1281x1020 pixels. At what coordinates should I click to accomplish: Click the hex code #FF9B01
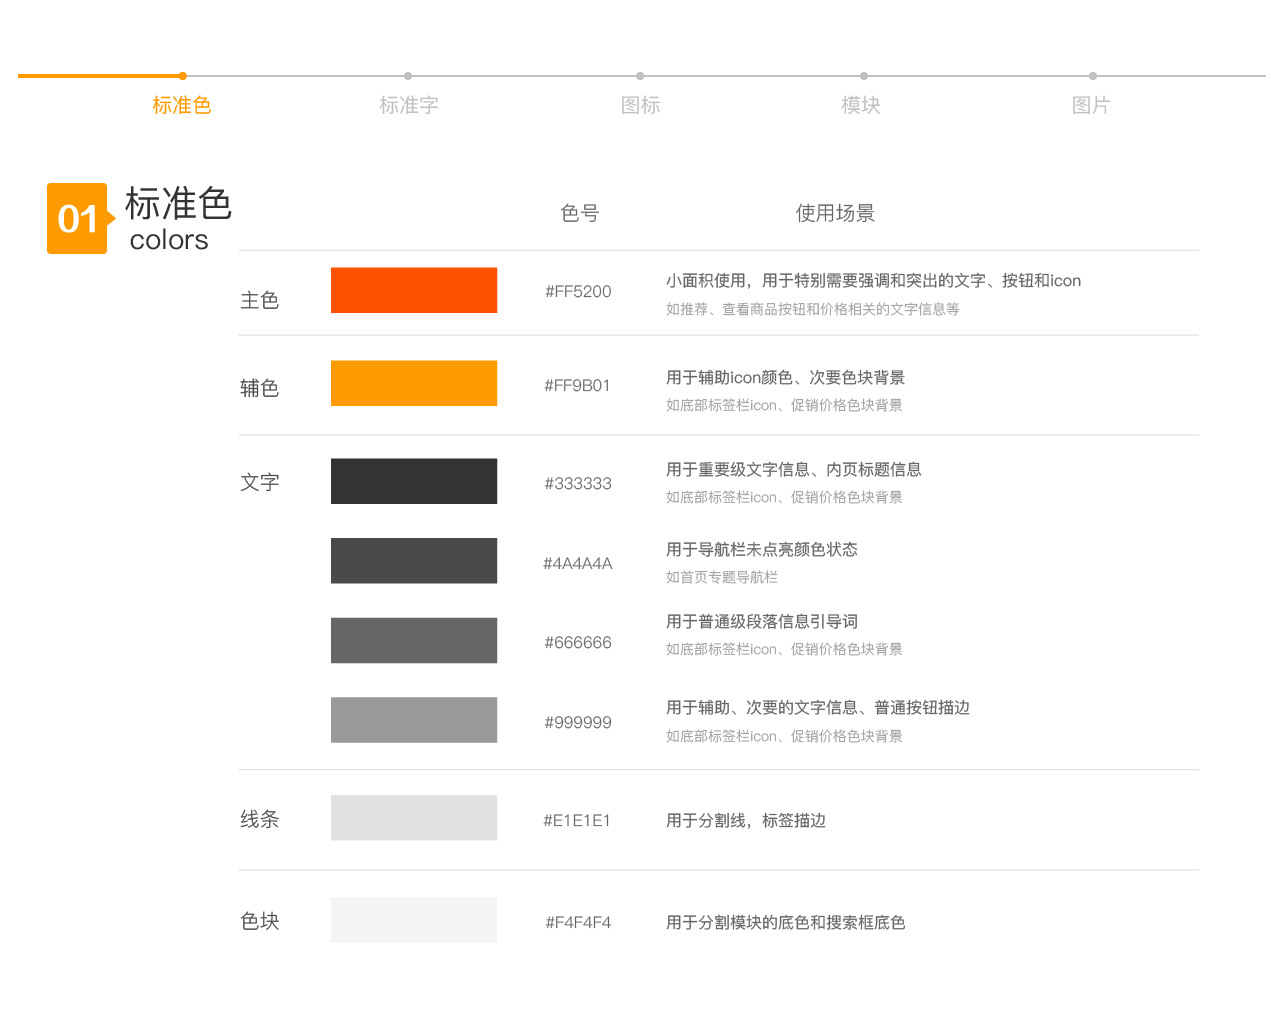(577, 385)
